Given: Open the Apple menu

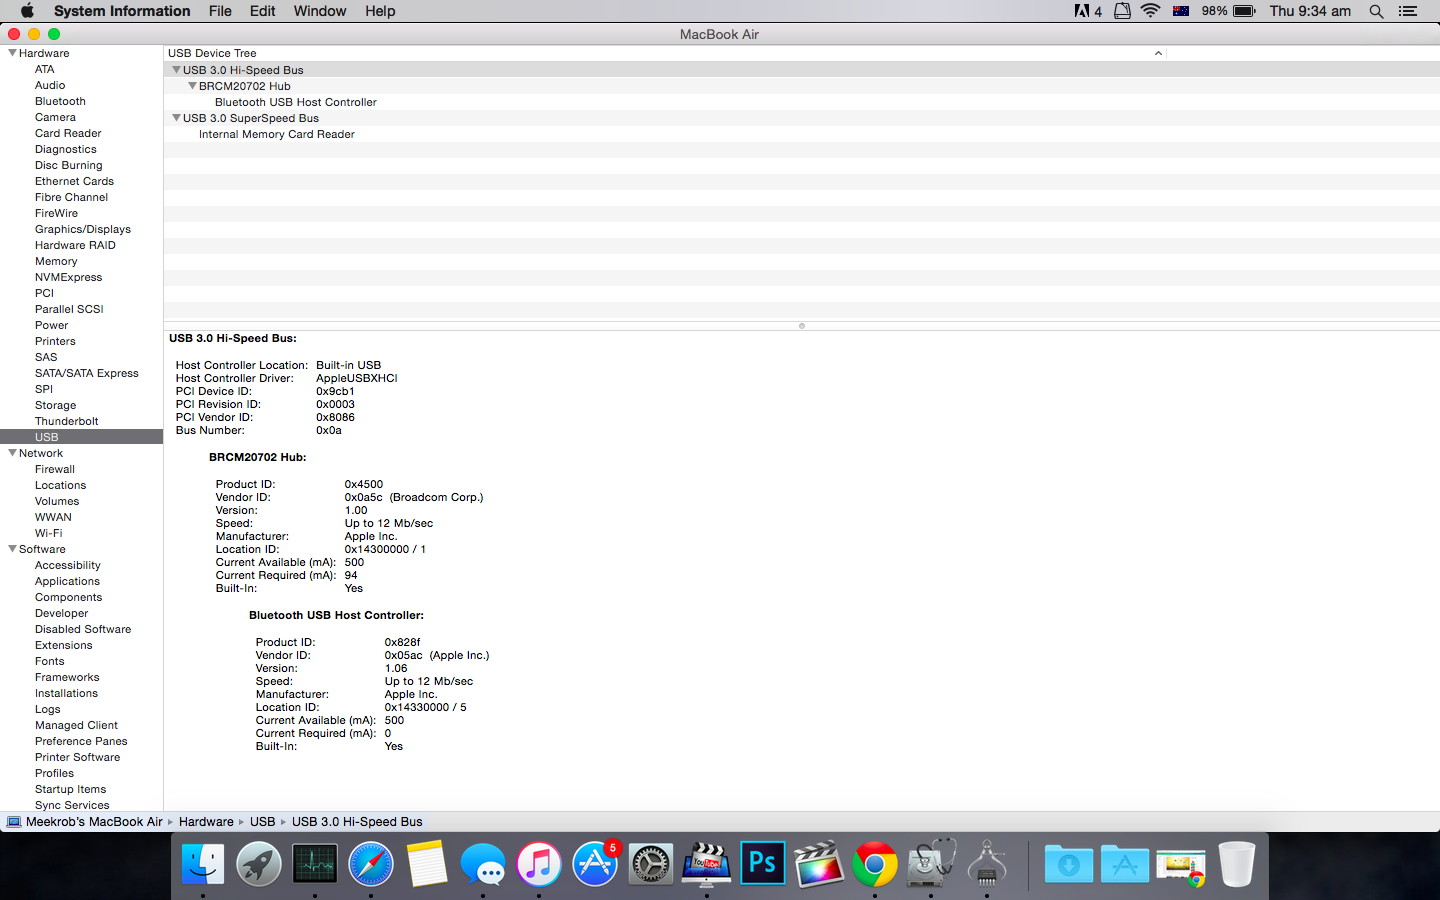Looking at the screenshot, I should click(x=27, y=11).
